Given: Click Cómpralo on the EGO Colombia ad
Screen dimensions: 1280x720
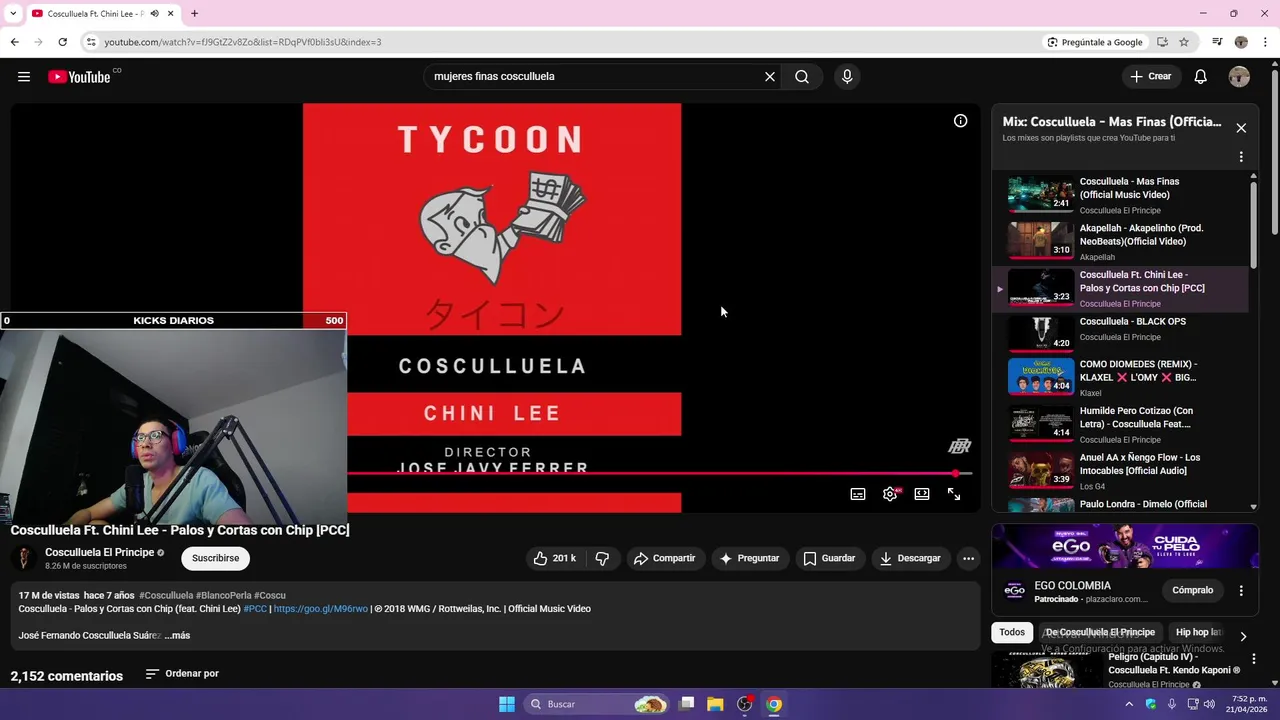Looking at the screenshot, I should [1192, 590].
